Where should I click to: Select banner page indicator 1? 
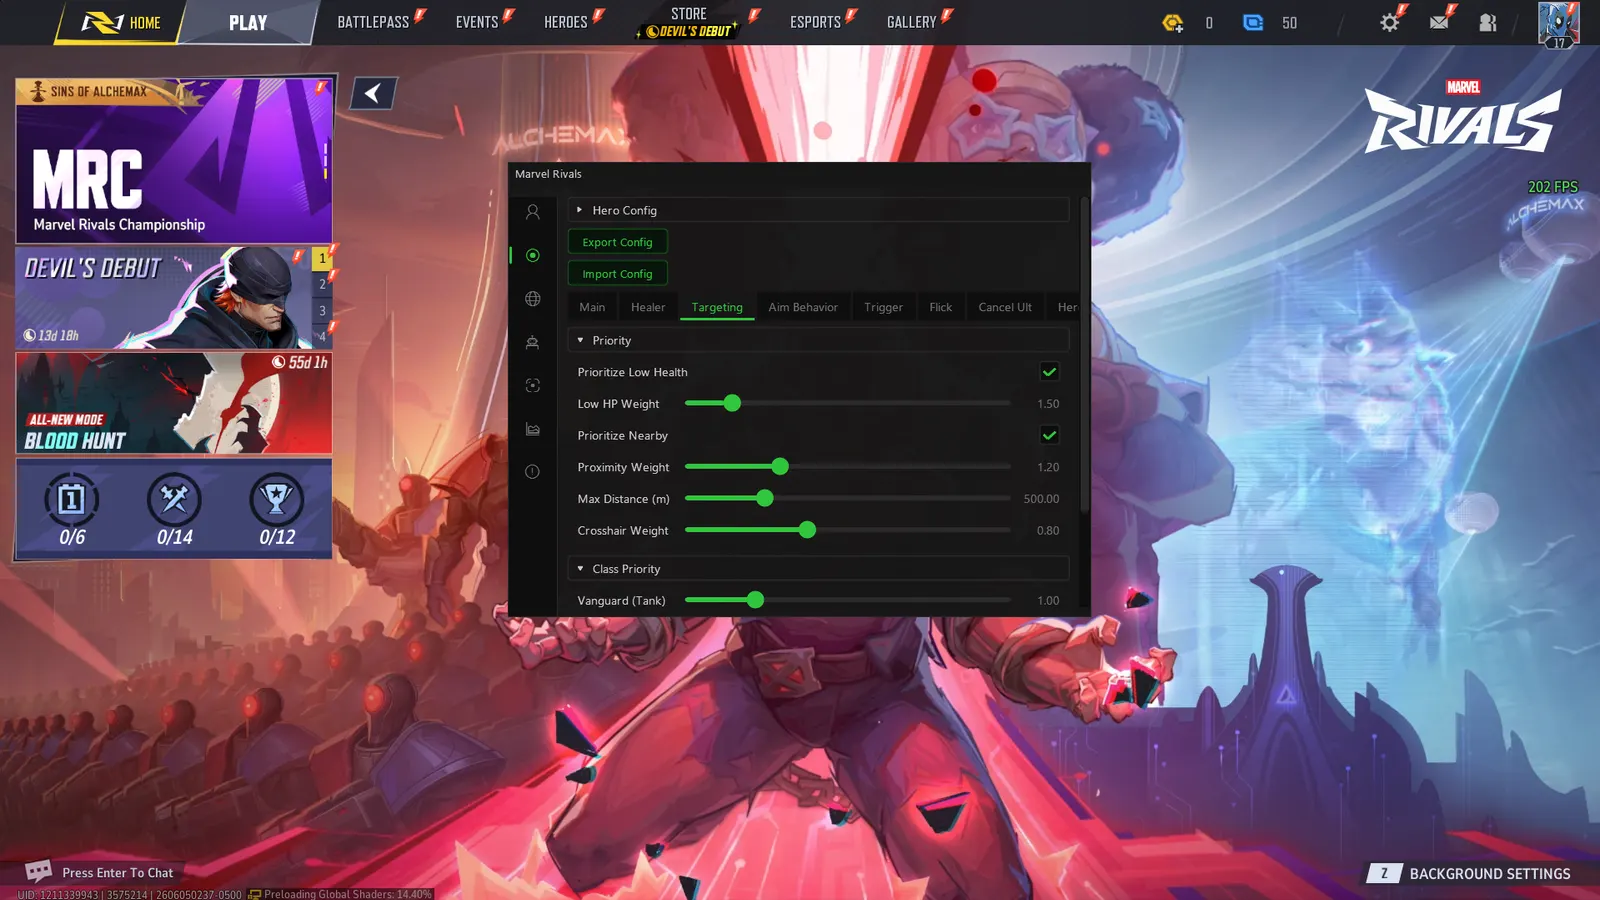coord(322,258)
